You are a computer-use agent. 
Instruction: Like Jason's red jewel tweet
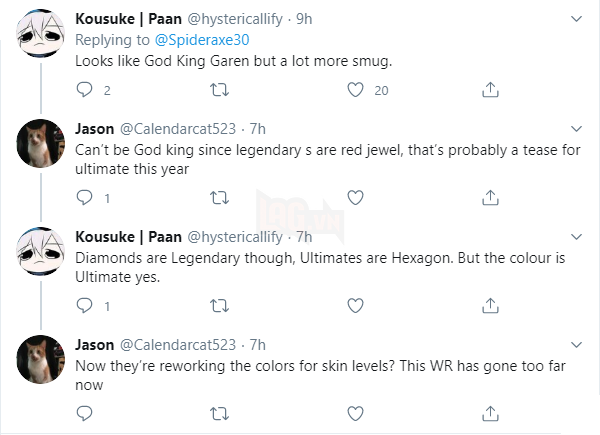coord(354,197)
